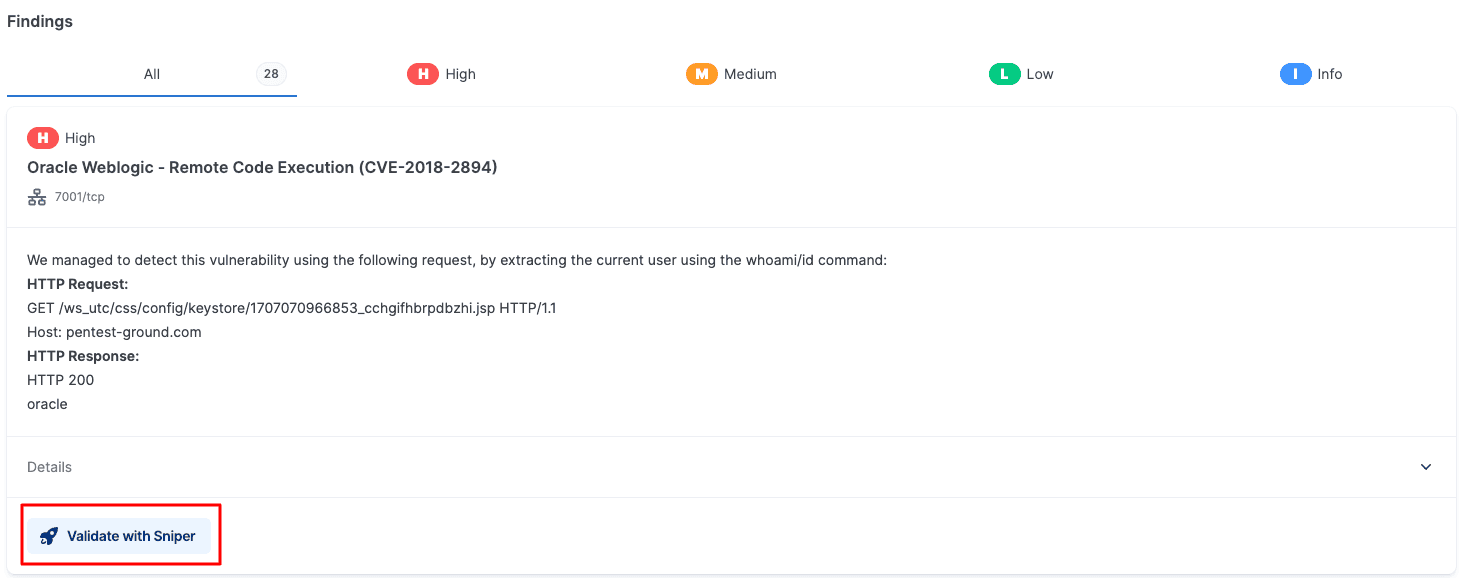The height and width of the screenshot is (578, 1470).
Task: Click the network port icon beside 7001/tcp
Action: tap(37, 196)
